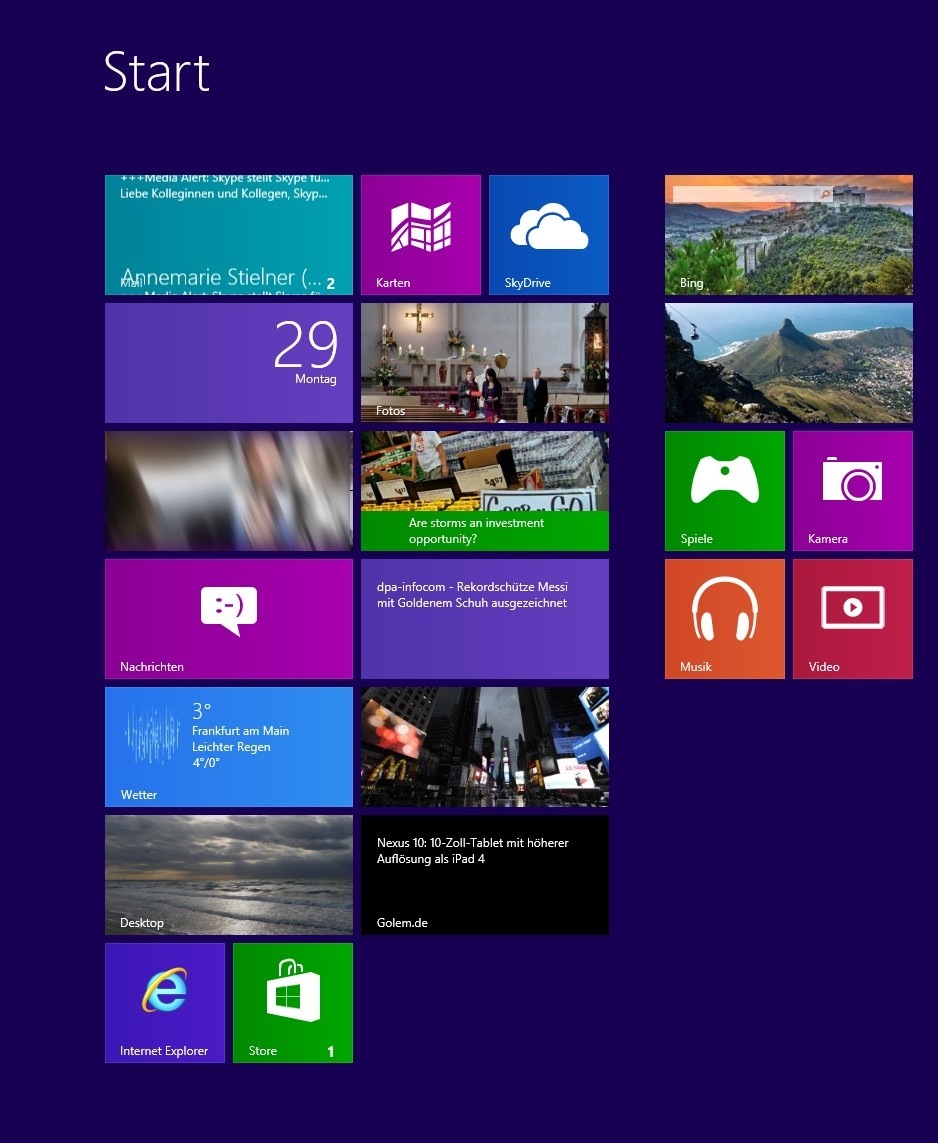
Task: Open the Nachrichten messaging tile
Action: point(229,619)
